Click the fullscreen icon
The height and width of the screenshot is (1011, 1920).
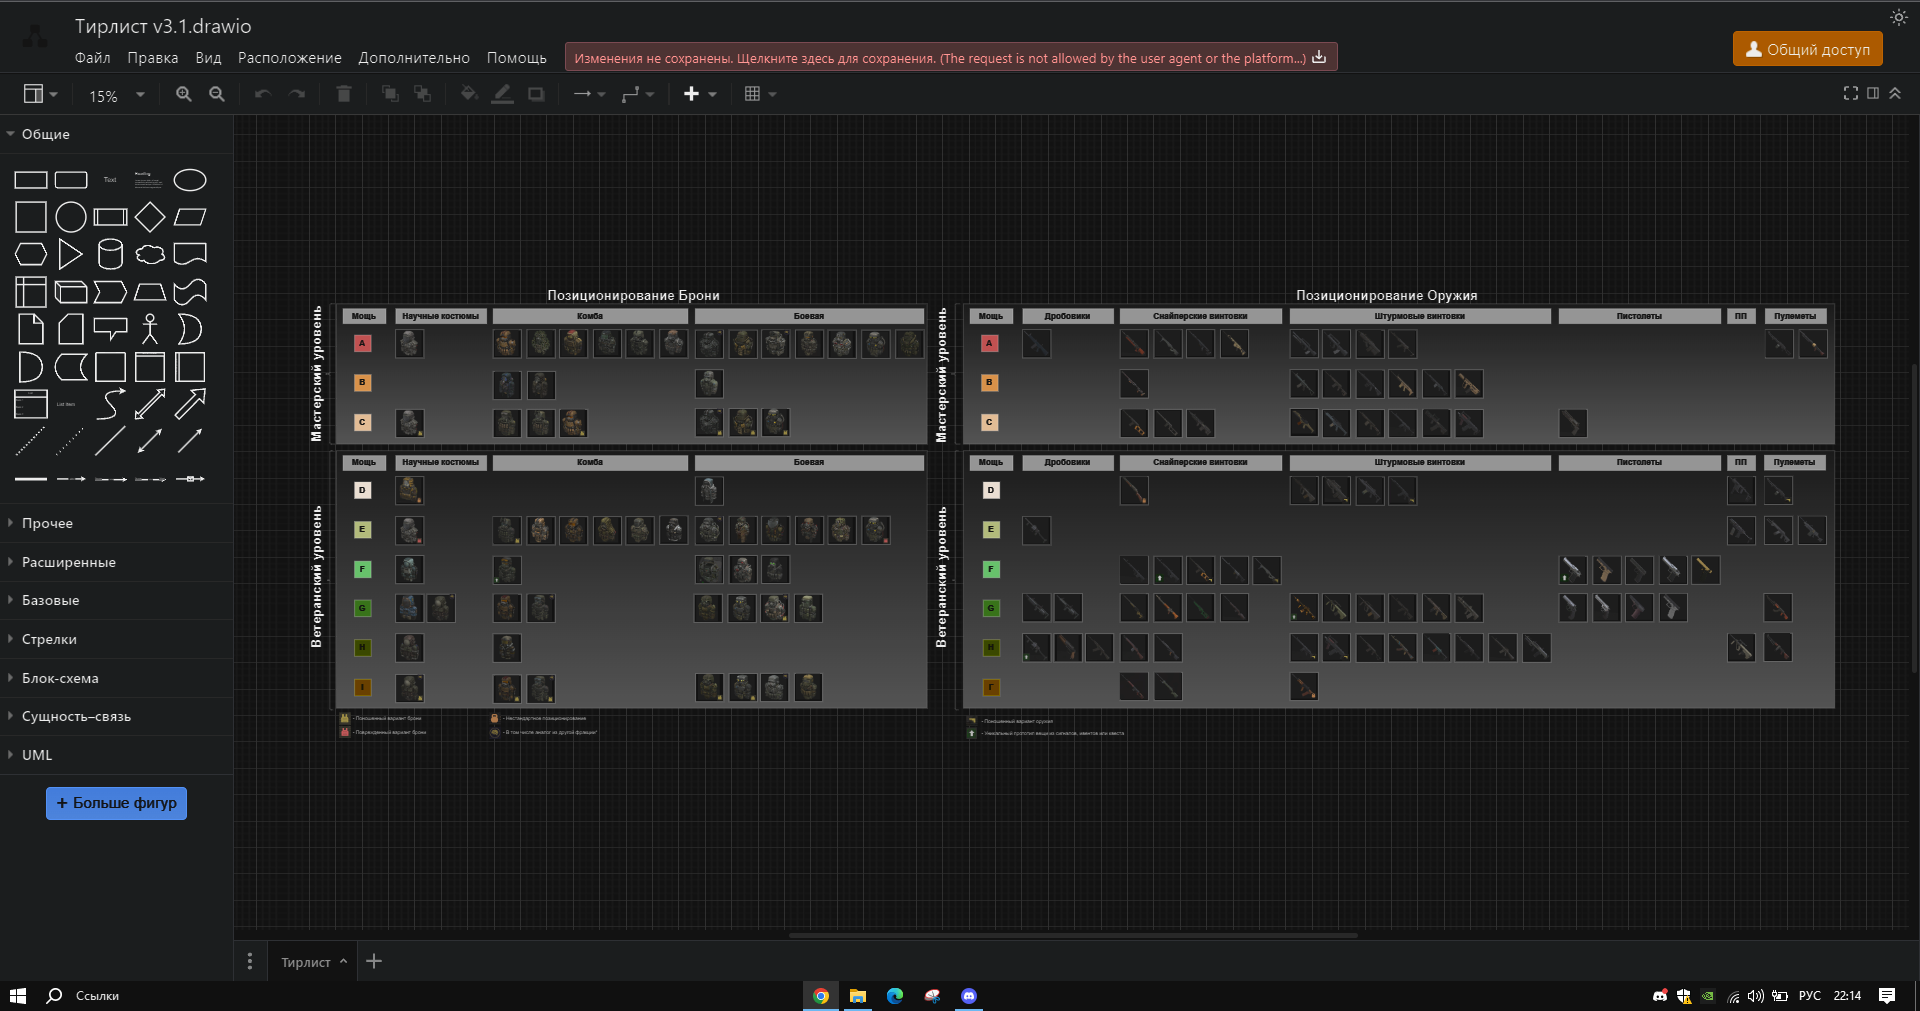[x=1851, y=93]
